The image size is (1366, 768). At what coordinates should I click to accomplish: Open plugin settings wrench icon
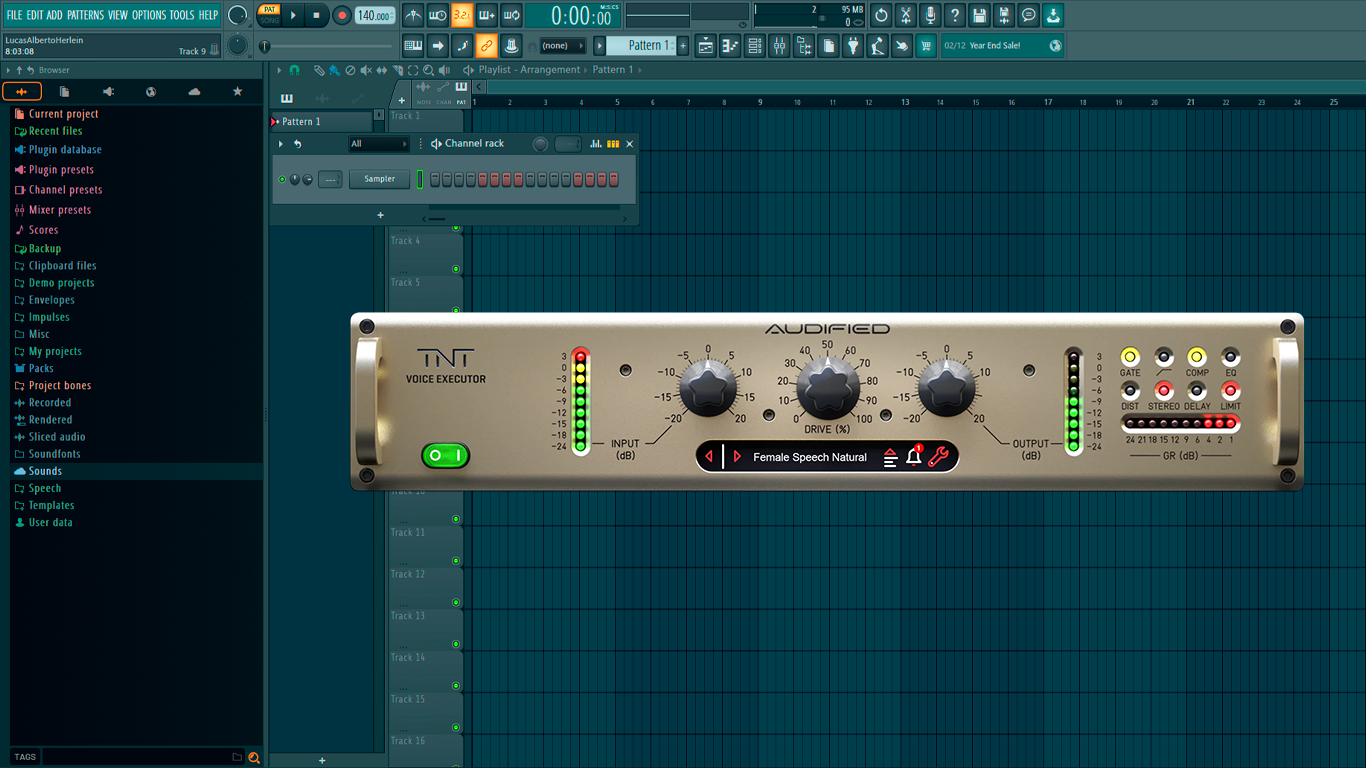tap(938, 457)
